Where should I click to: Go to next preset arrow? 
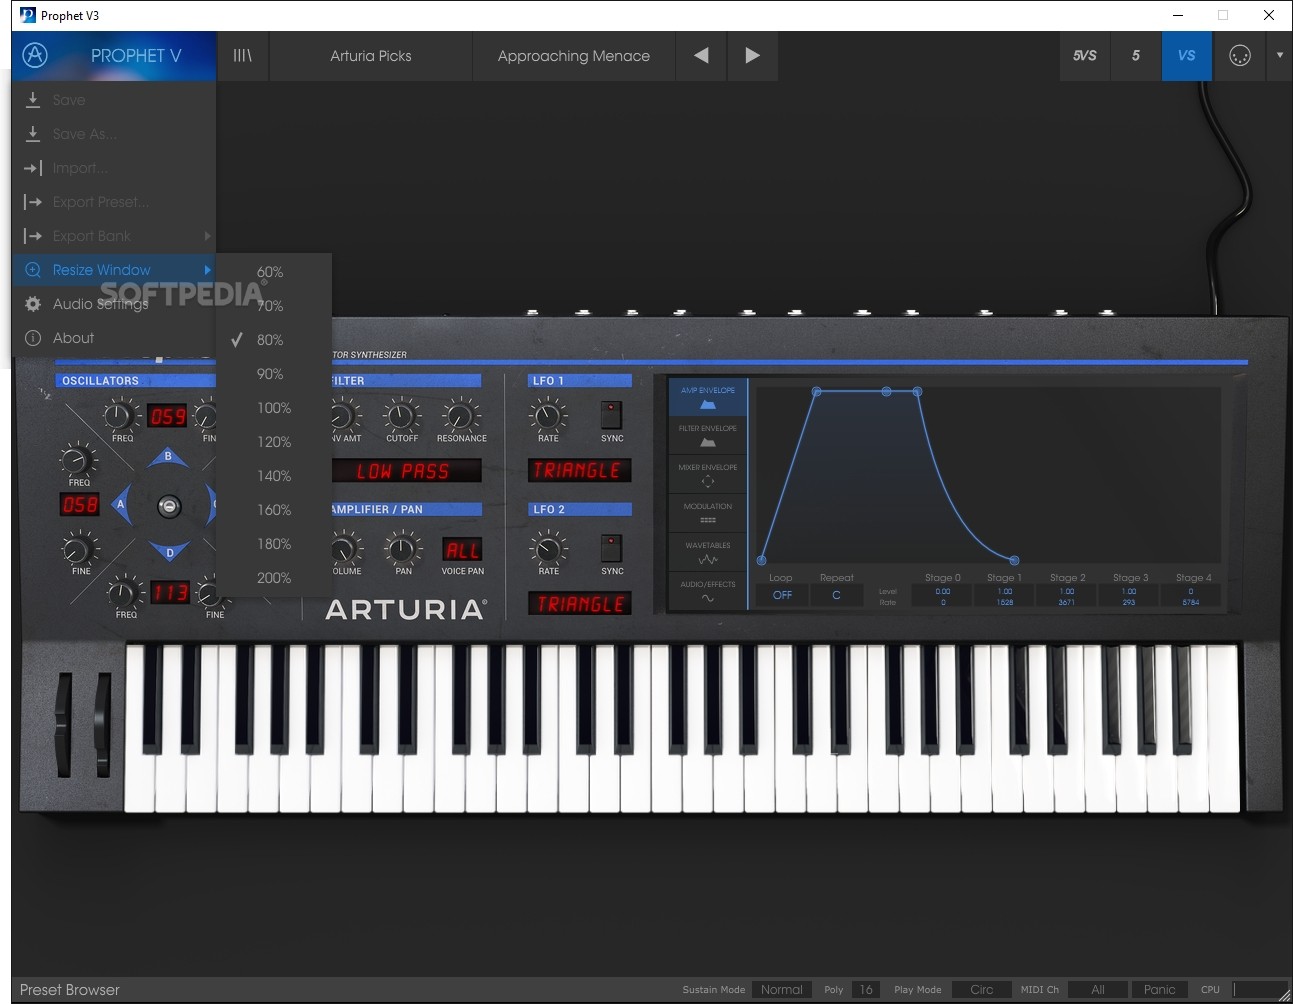tap(752, 56)
